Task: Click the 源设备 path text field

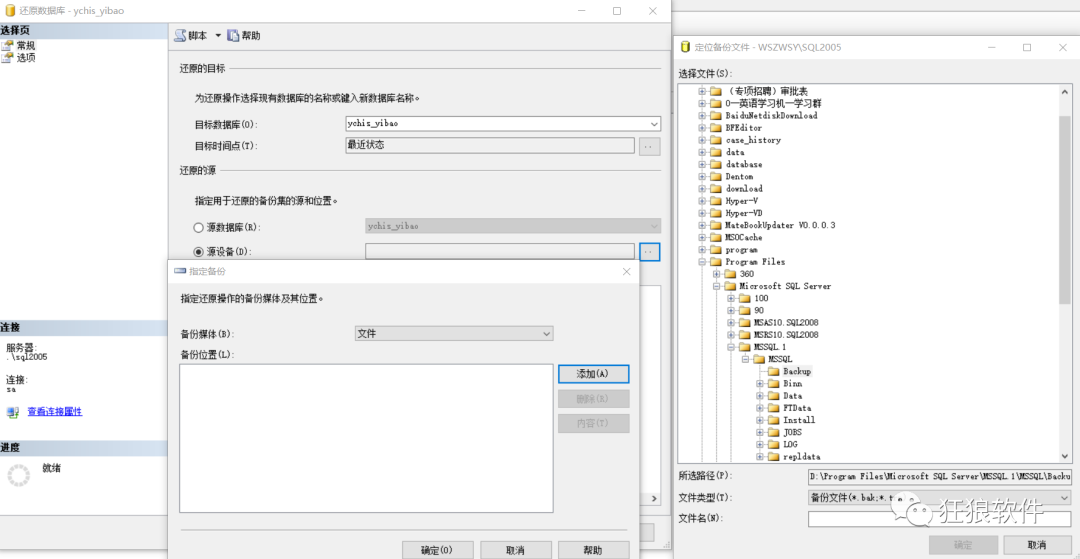Action: [499, 252]
